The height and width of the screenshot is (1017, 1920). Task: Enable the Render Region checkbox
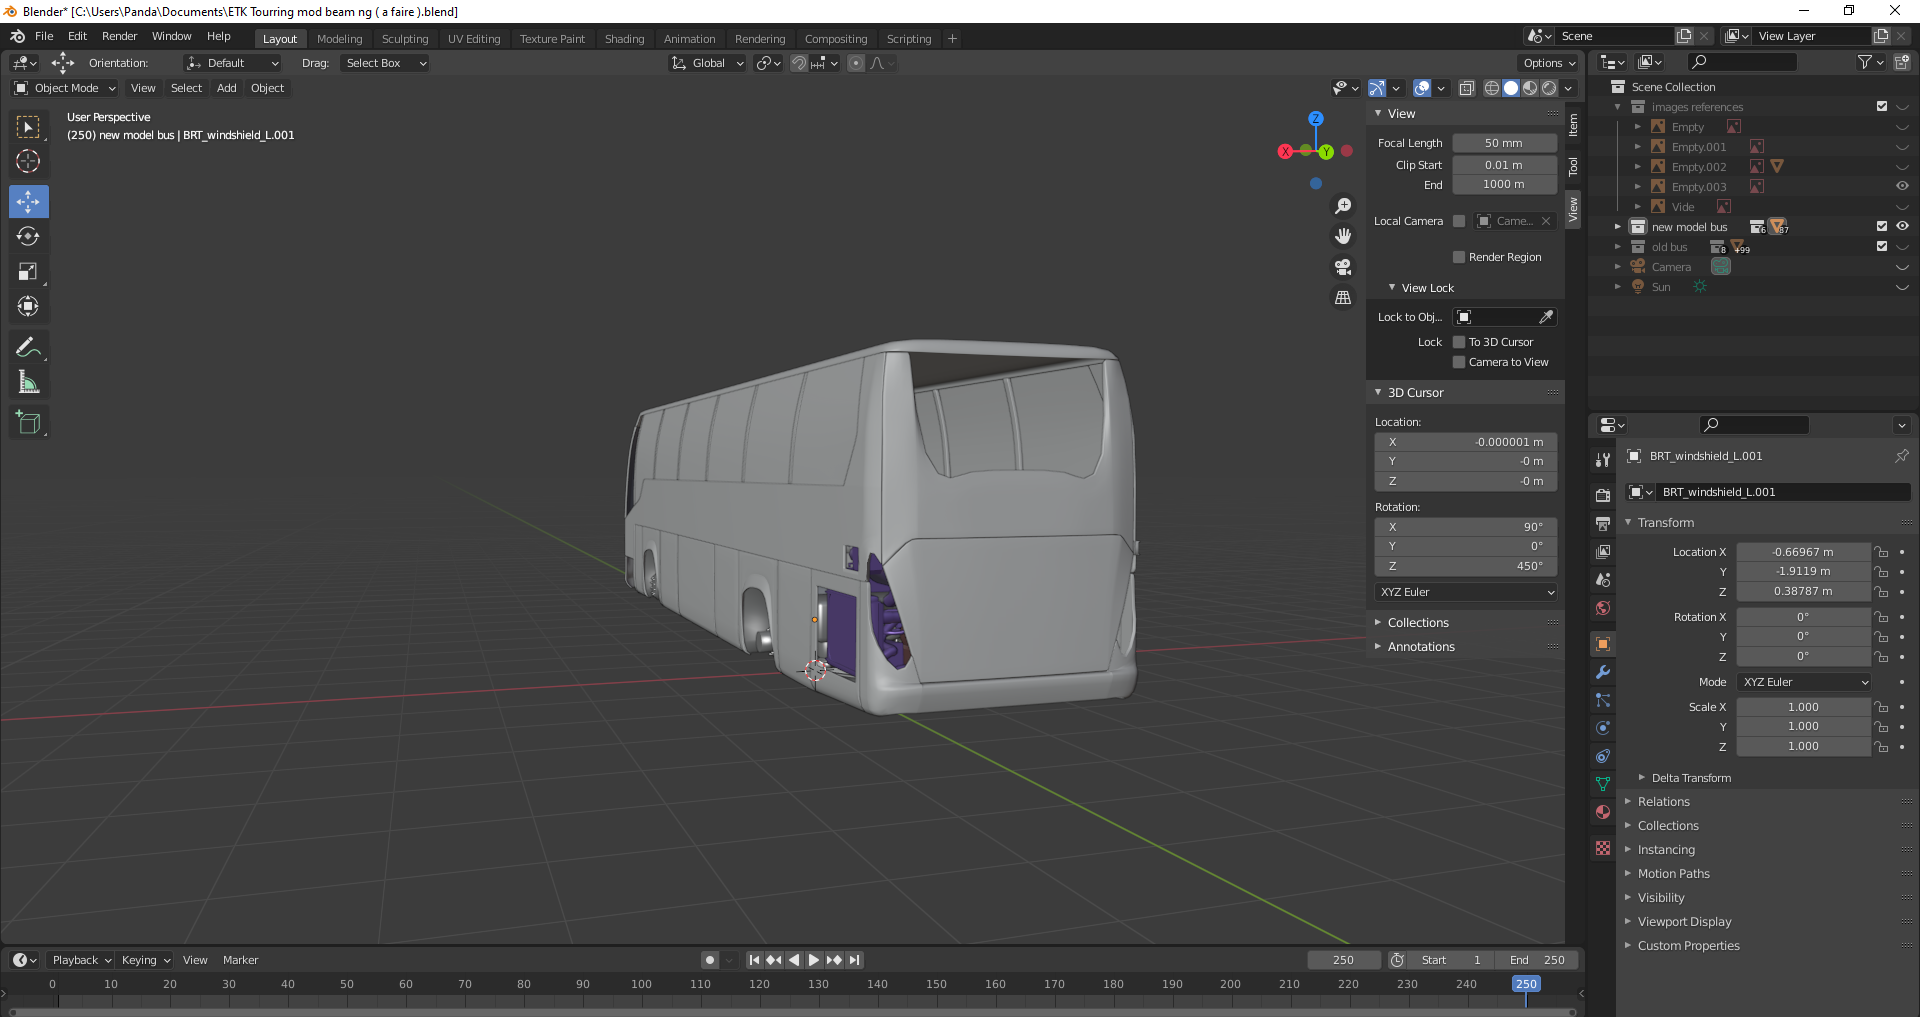(1459, 257)
